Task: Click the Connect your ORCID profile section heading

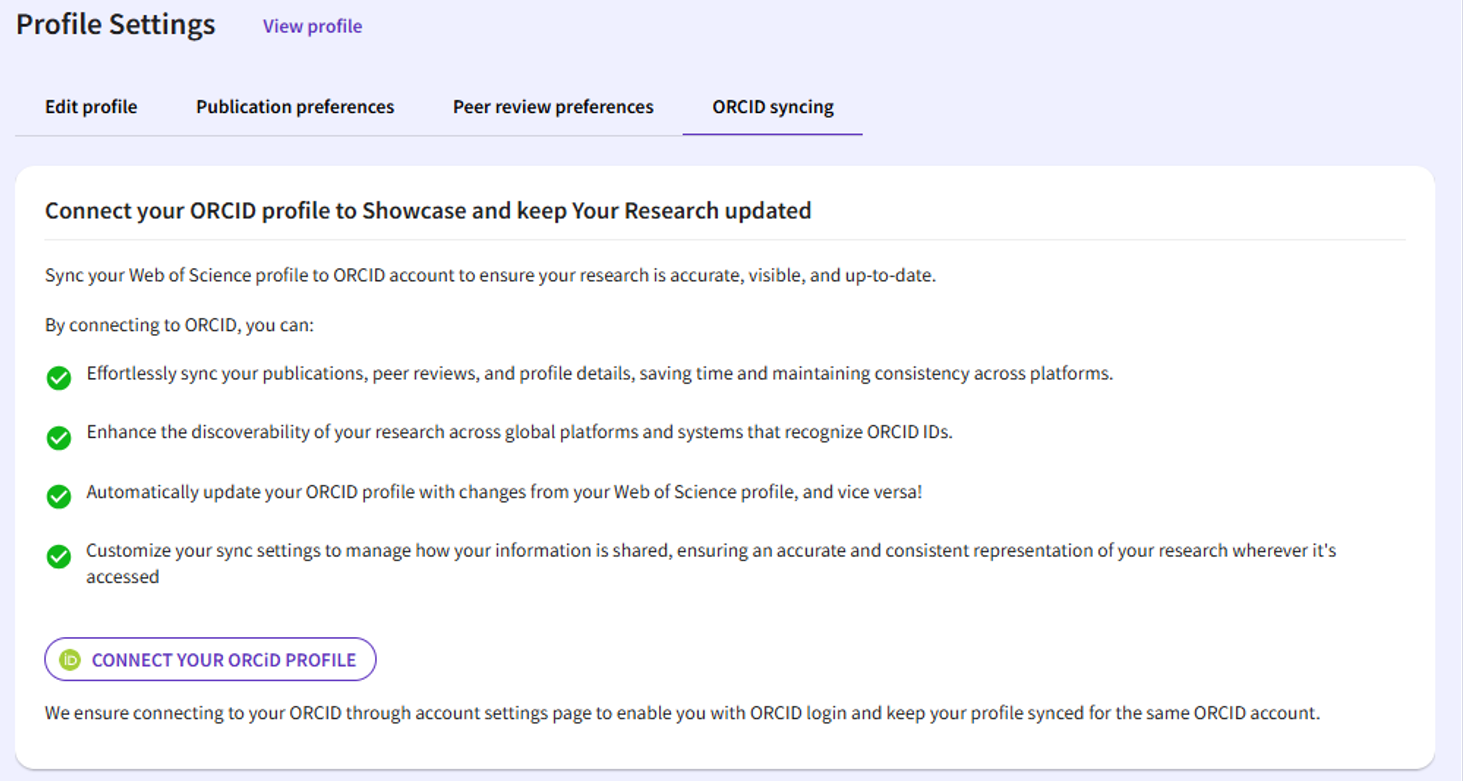Action: click(428, 211)
